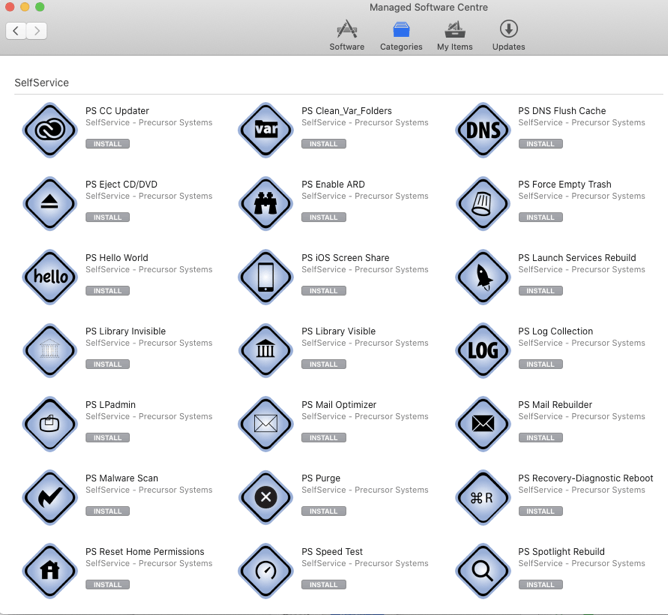This screenshot has height=615, width=668.
Task: Install PS DNS Flush Cache
Action: (x=540, y=144)
